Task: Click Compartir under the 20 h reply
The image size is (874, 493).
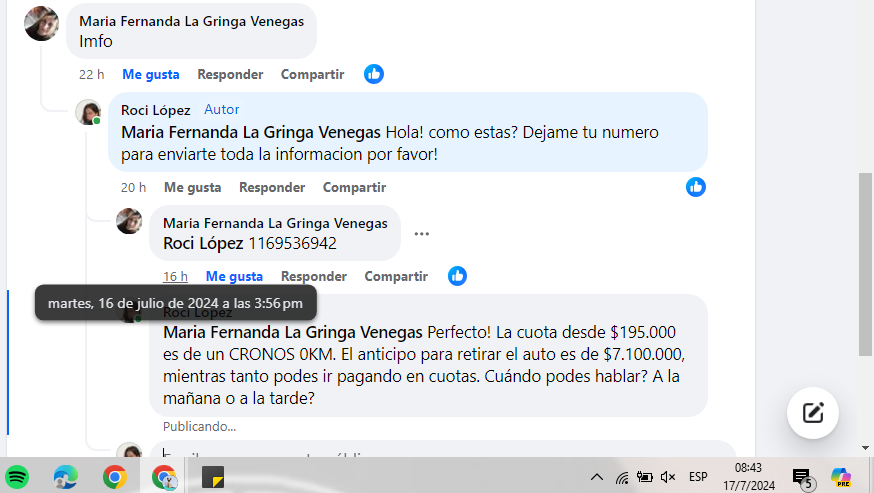Action: coord(355,187)
